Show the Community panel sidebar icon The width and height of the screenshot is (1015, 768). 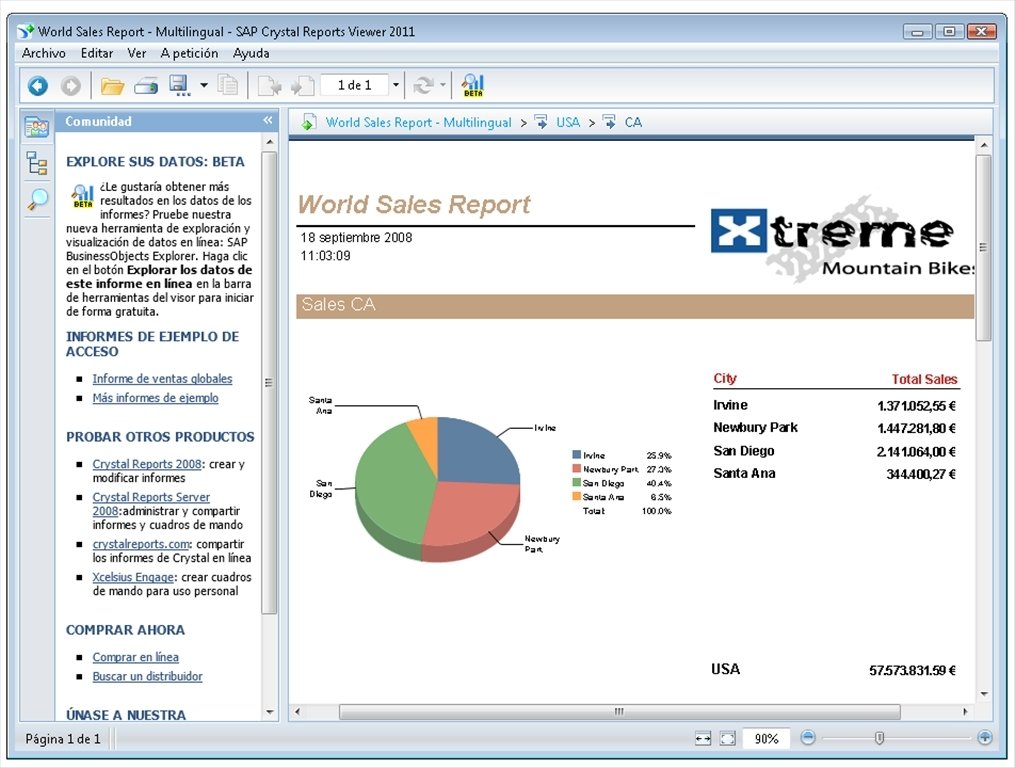tap(36, 126)
